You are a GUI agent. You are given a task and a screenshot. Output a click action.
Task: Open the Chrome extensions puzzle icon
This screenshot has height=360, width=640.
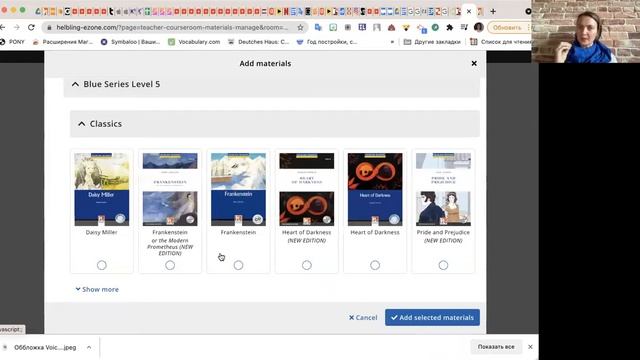tap(449, 27)
